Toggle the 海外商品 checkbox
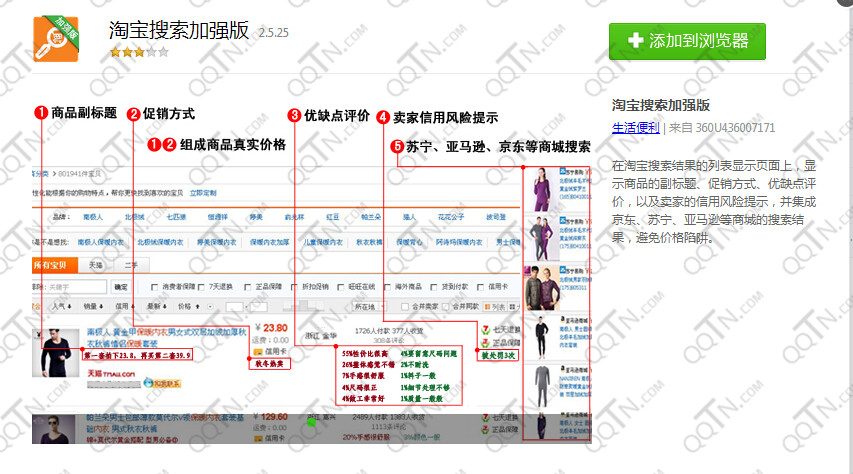The height and width of the screenshot is (474, 853). (x=387, y=287)
